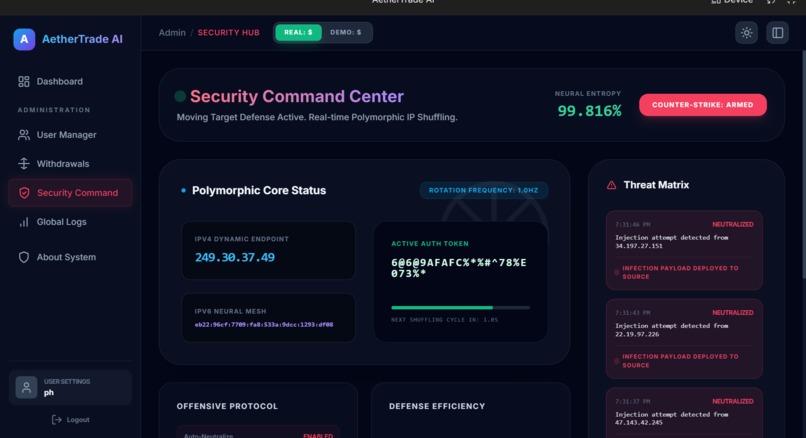Viewport: 806px width, 438px height.
Task: Click the ROTATION FREQUENCY: 1.0HZ badge
Action: point(484,190)
